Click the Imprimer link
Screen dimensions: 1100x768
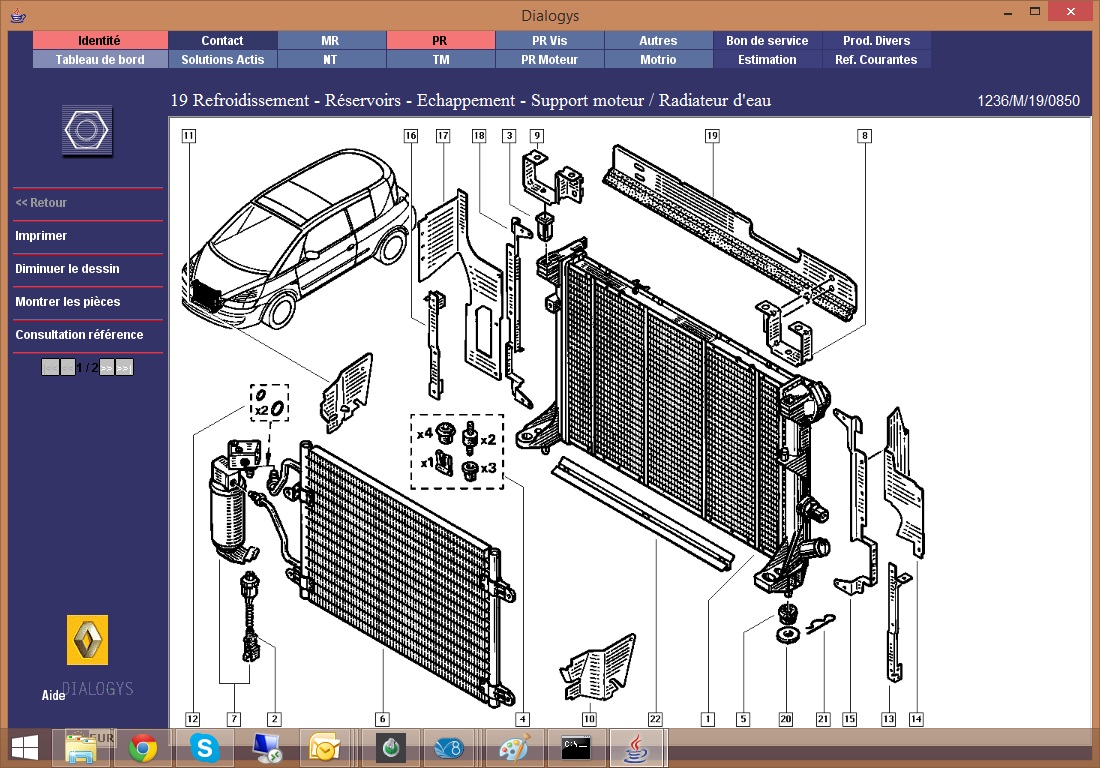point(41,236)
